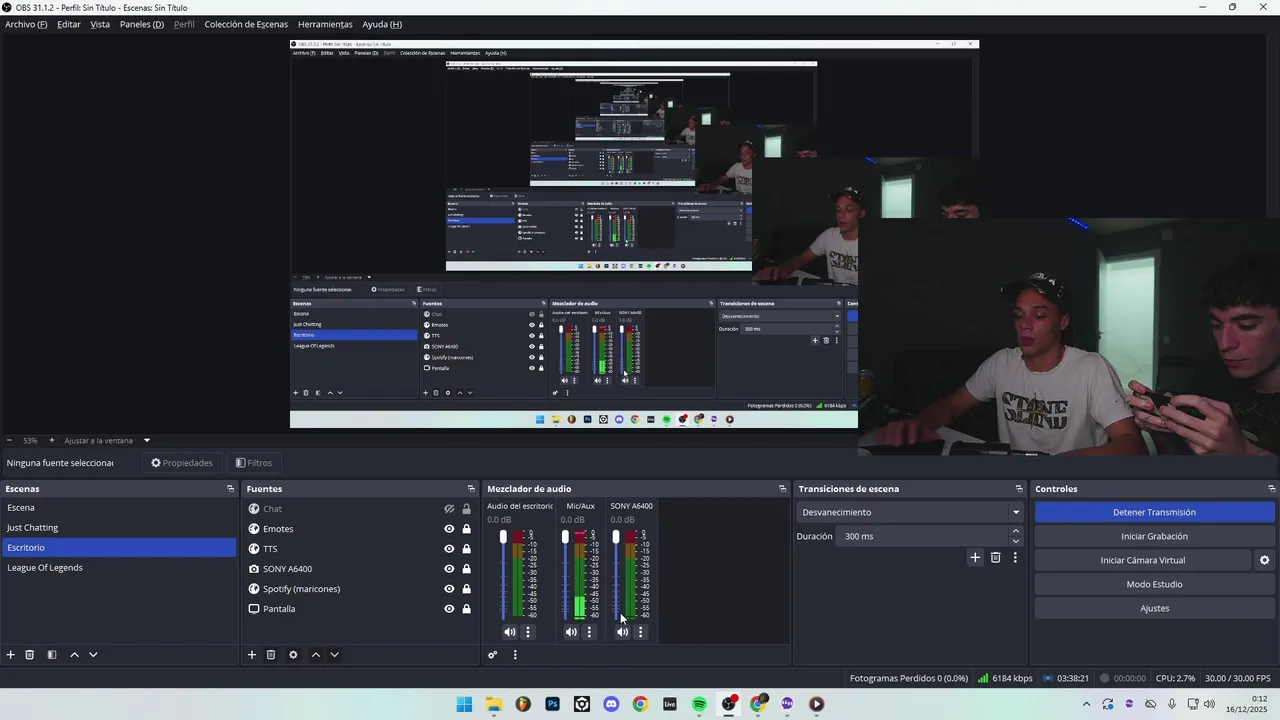This screenshot has height=720, width=1280.
Task: Open preview scaling dropdown arrow
Action: pyautogui.click(x=146, y=440)
